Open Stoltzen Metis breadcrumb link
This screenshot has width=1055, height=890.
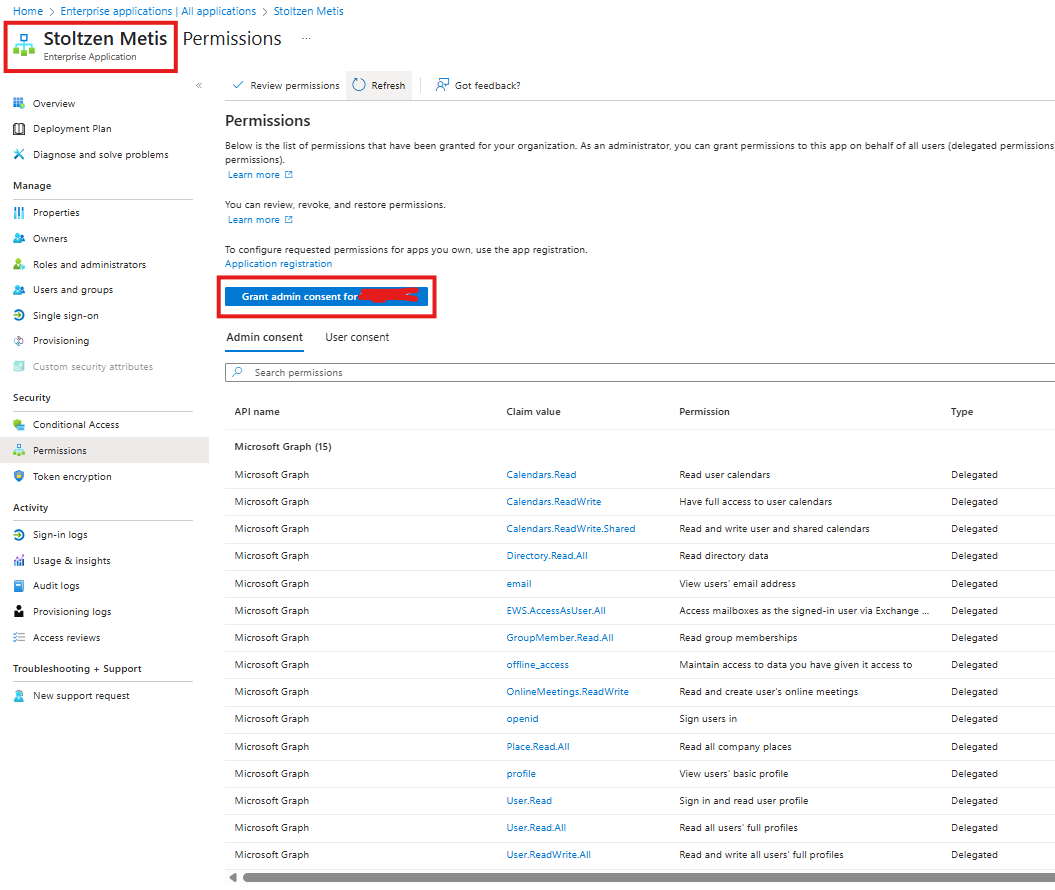pyautogui.click(x=308, y=11)
